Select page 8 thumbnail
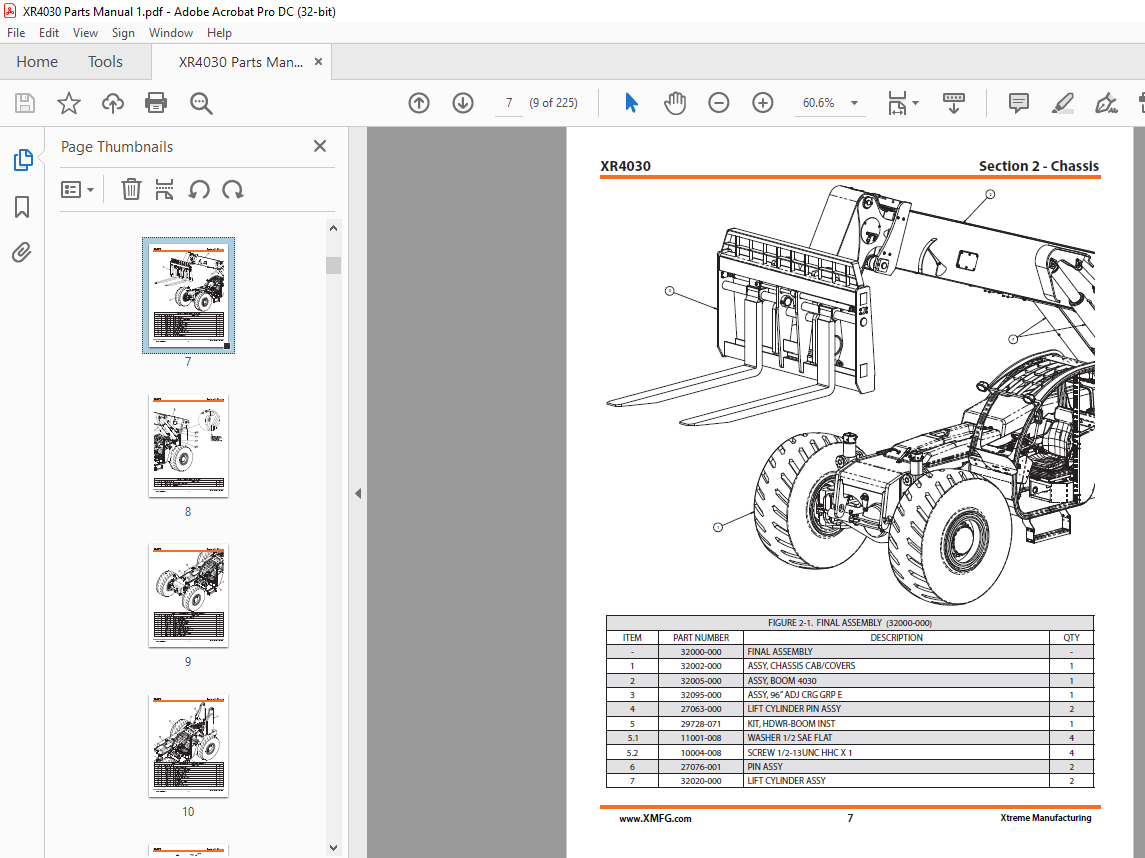The width and height of the screenshot is (1145, 858). pos(188,445)
